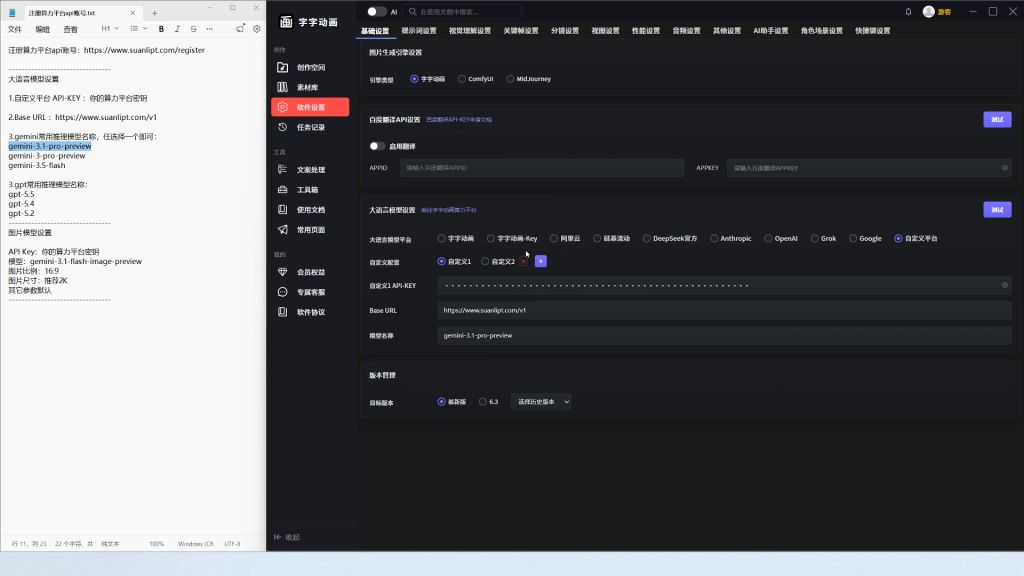Open the H1 heading dropdown in Notepad
1024x576 pixels.
pyautogui.click(x=110, y=29)
